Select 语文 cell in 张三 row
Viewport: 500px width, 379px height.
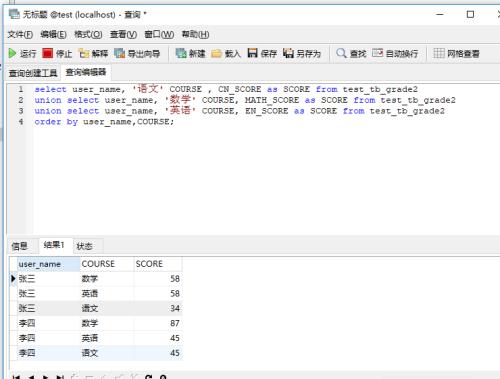click(107, 308)
